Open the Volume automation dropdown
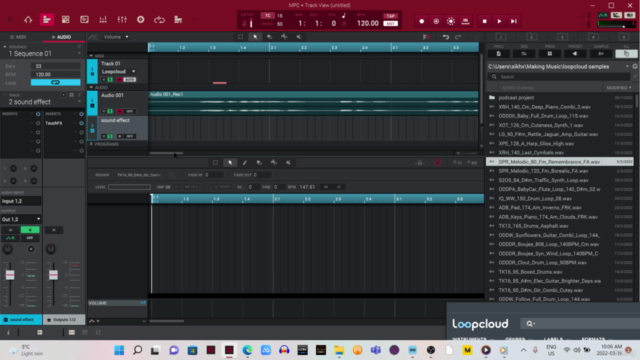Screen dimensions: 640x360 pyautogui.click(x=116, y=37)
